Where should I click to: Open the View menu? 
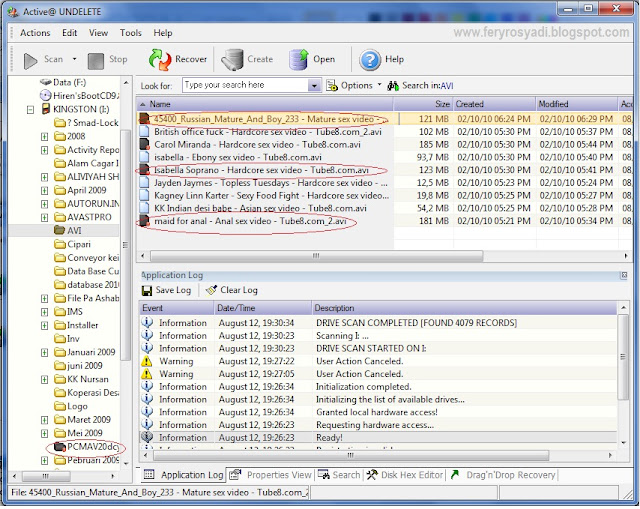tap(98, 33)
